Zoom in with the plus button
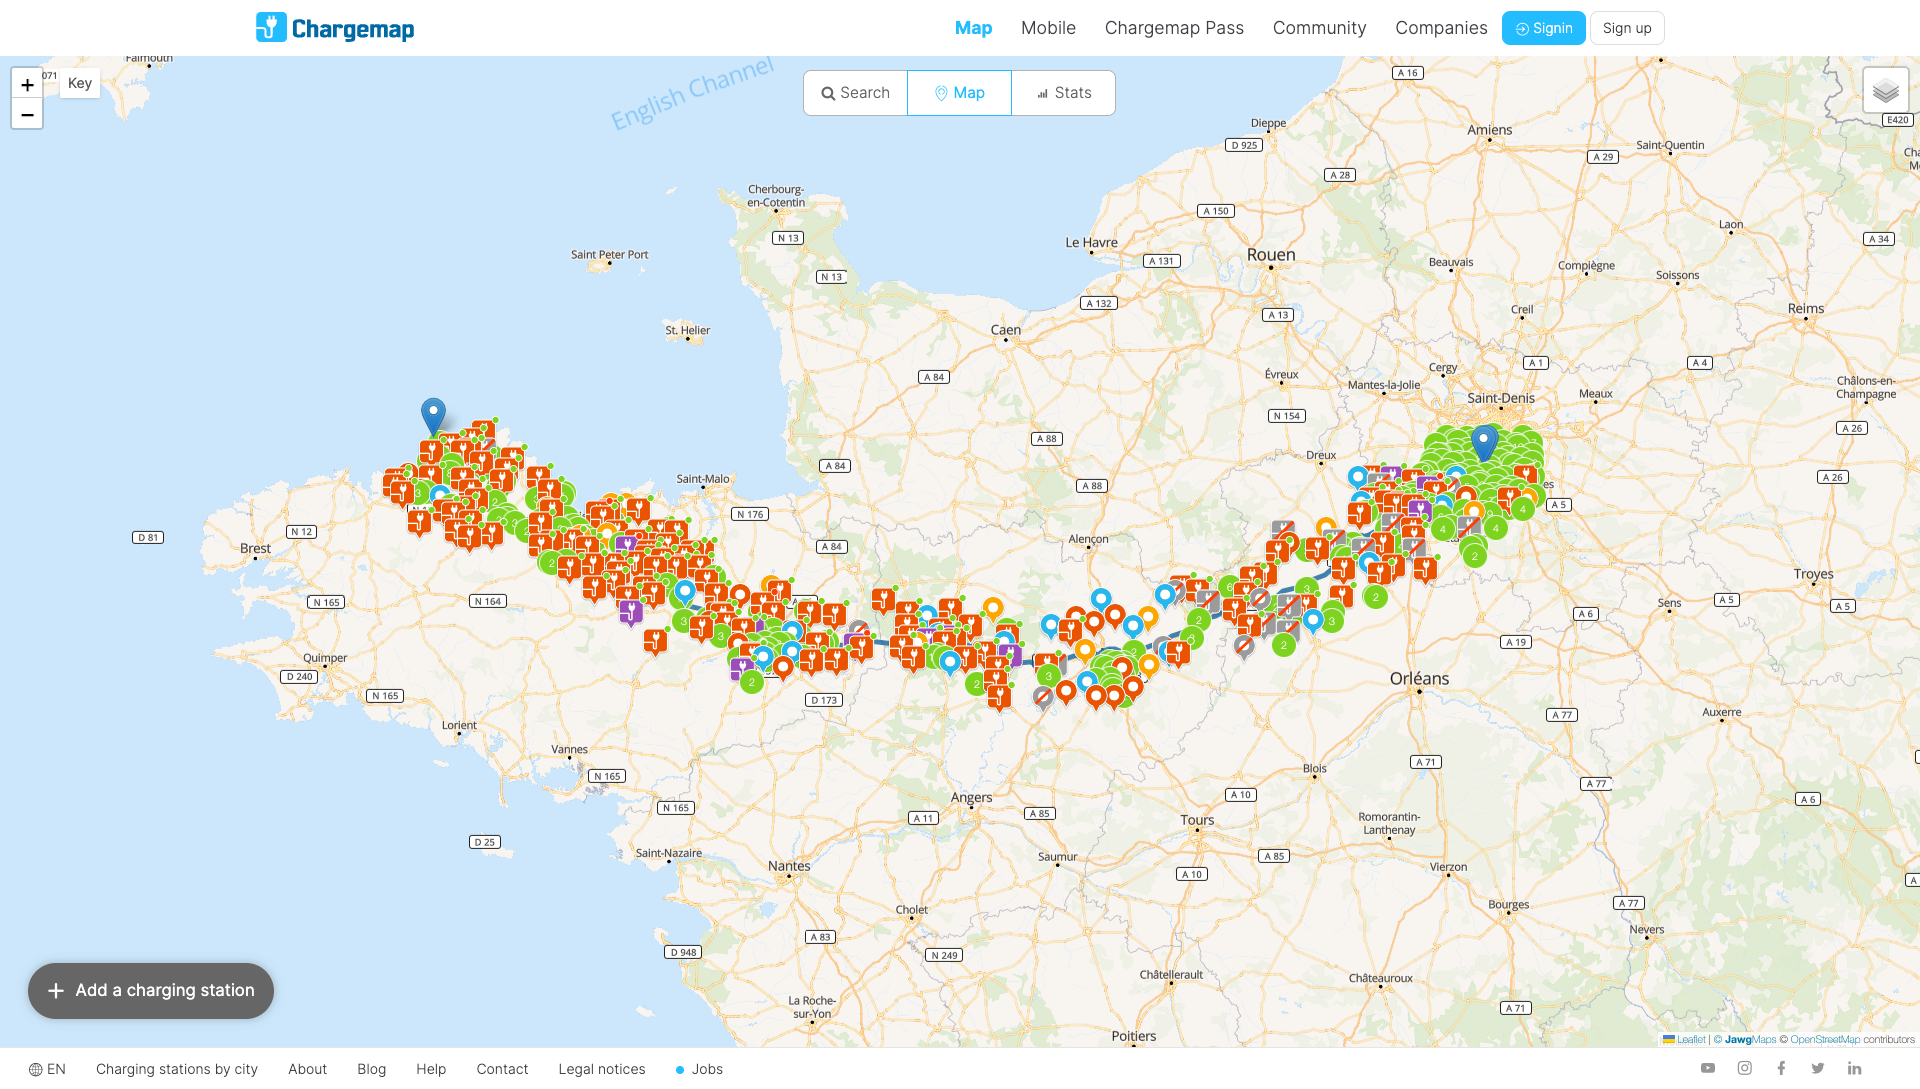The image size is (1920, 1089). tap(27, 84)
